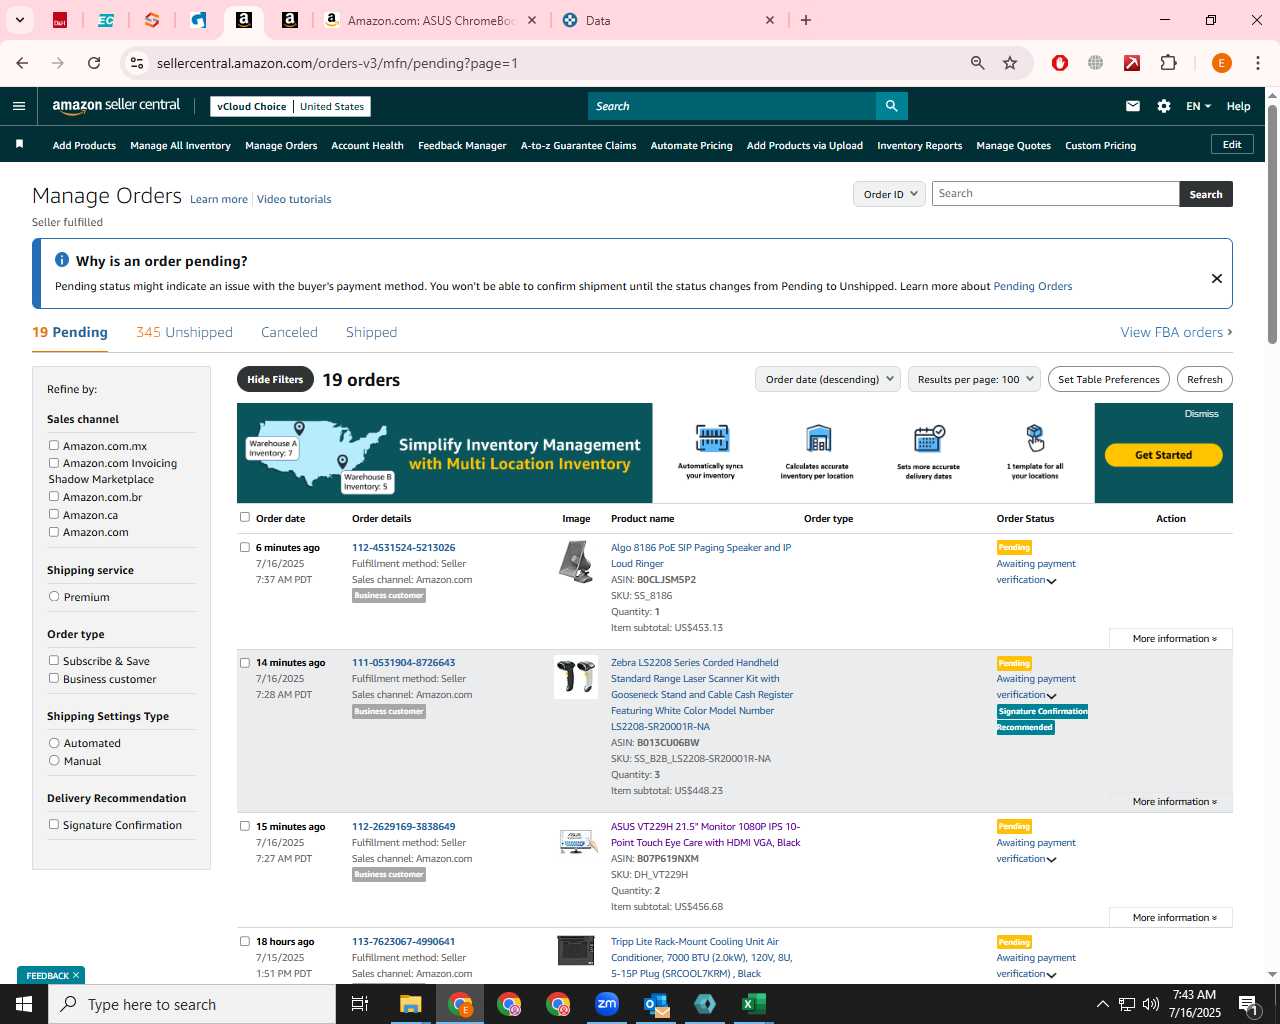Open order link 111-0531904-8726643
Viewport: 1280px width, 1024px height.
point(403,662)
